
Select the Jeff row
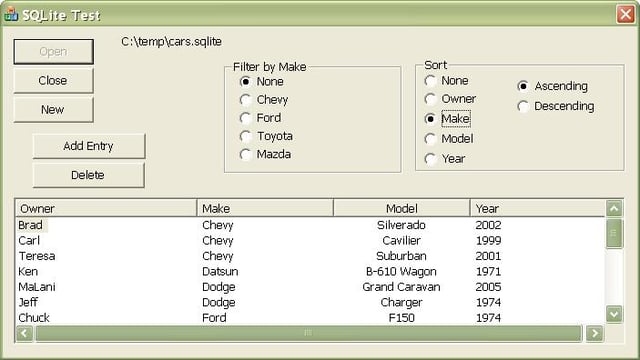[310, 302]
